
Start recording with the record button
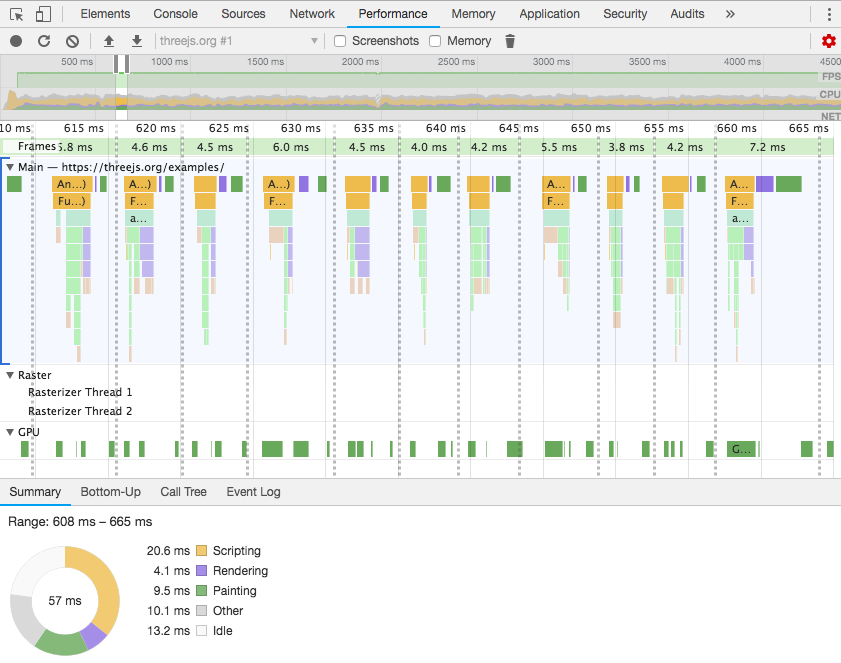point(16,41)
